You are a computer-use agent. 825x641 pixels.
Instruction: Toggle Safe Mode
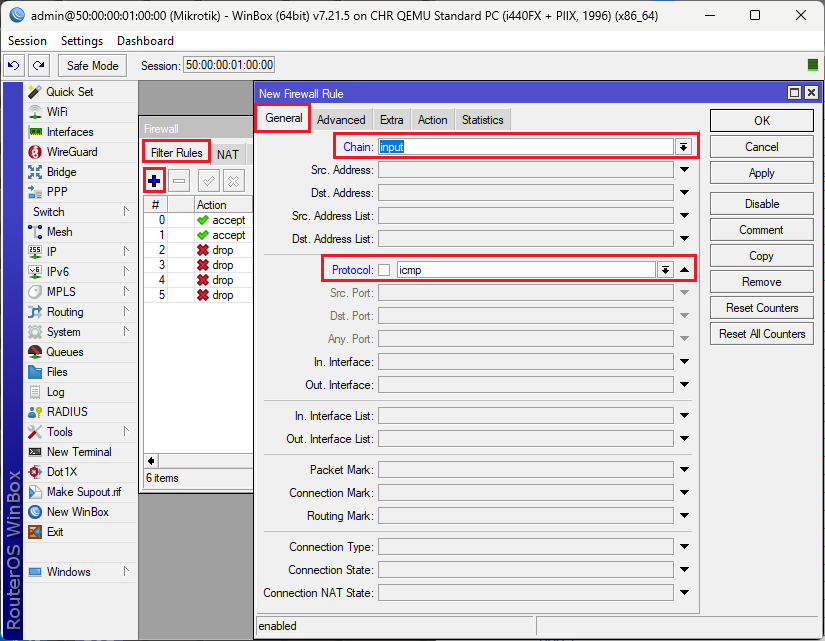pos(93,65)
